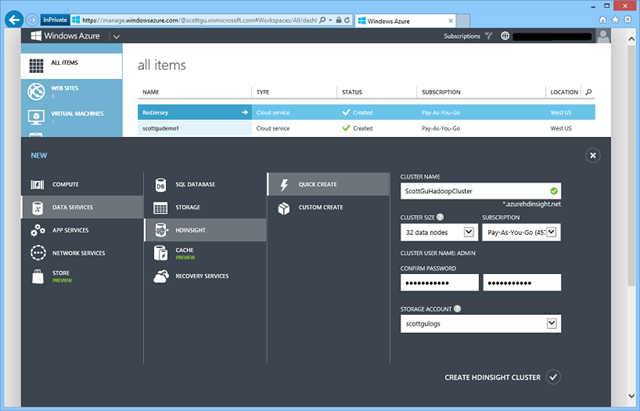Viewport: 640px width, 411px height.
Task: Open the favorites star icon
Action: [x=615, y=20]
